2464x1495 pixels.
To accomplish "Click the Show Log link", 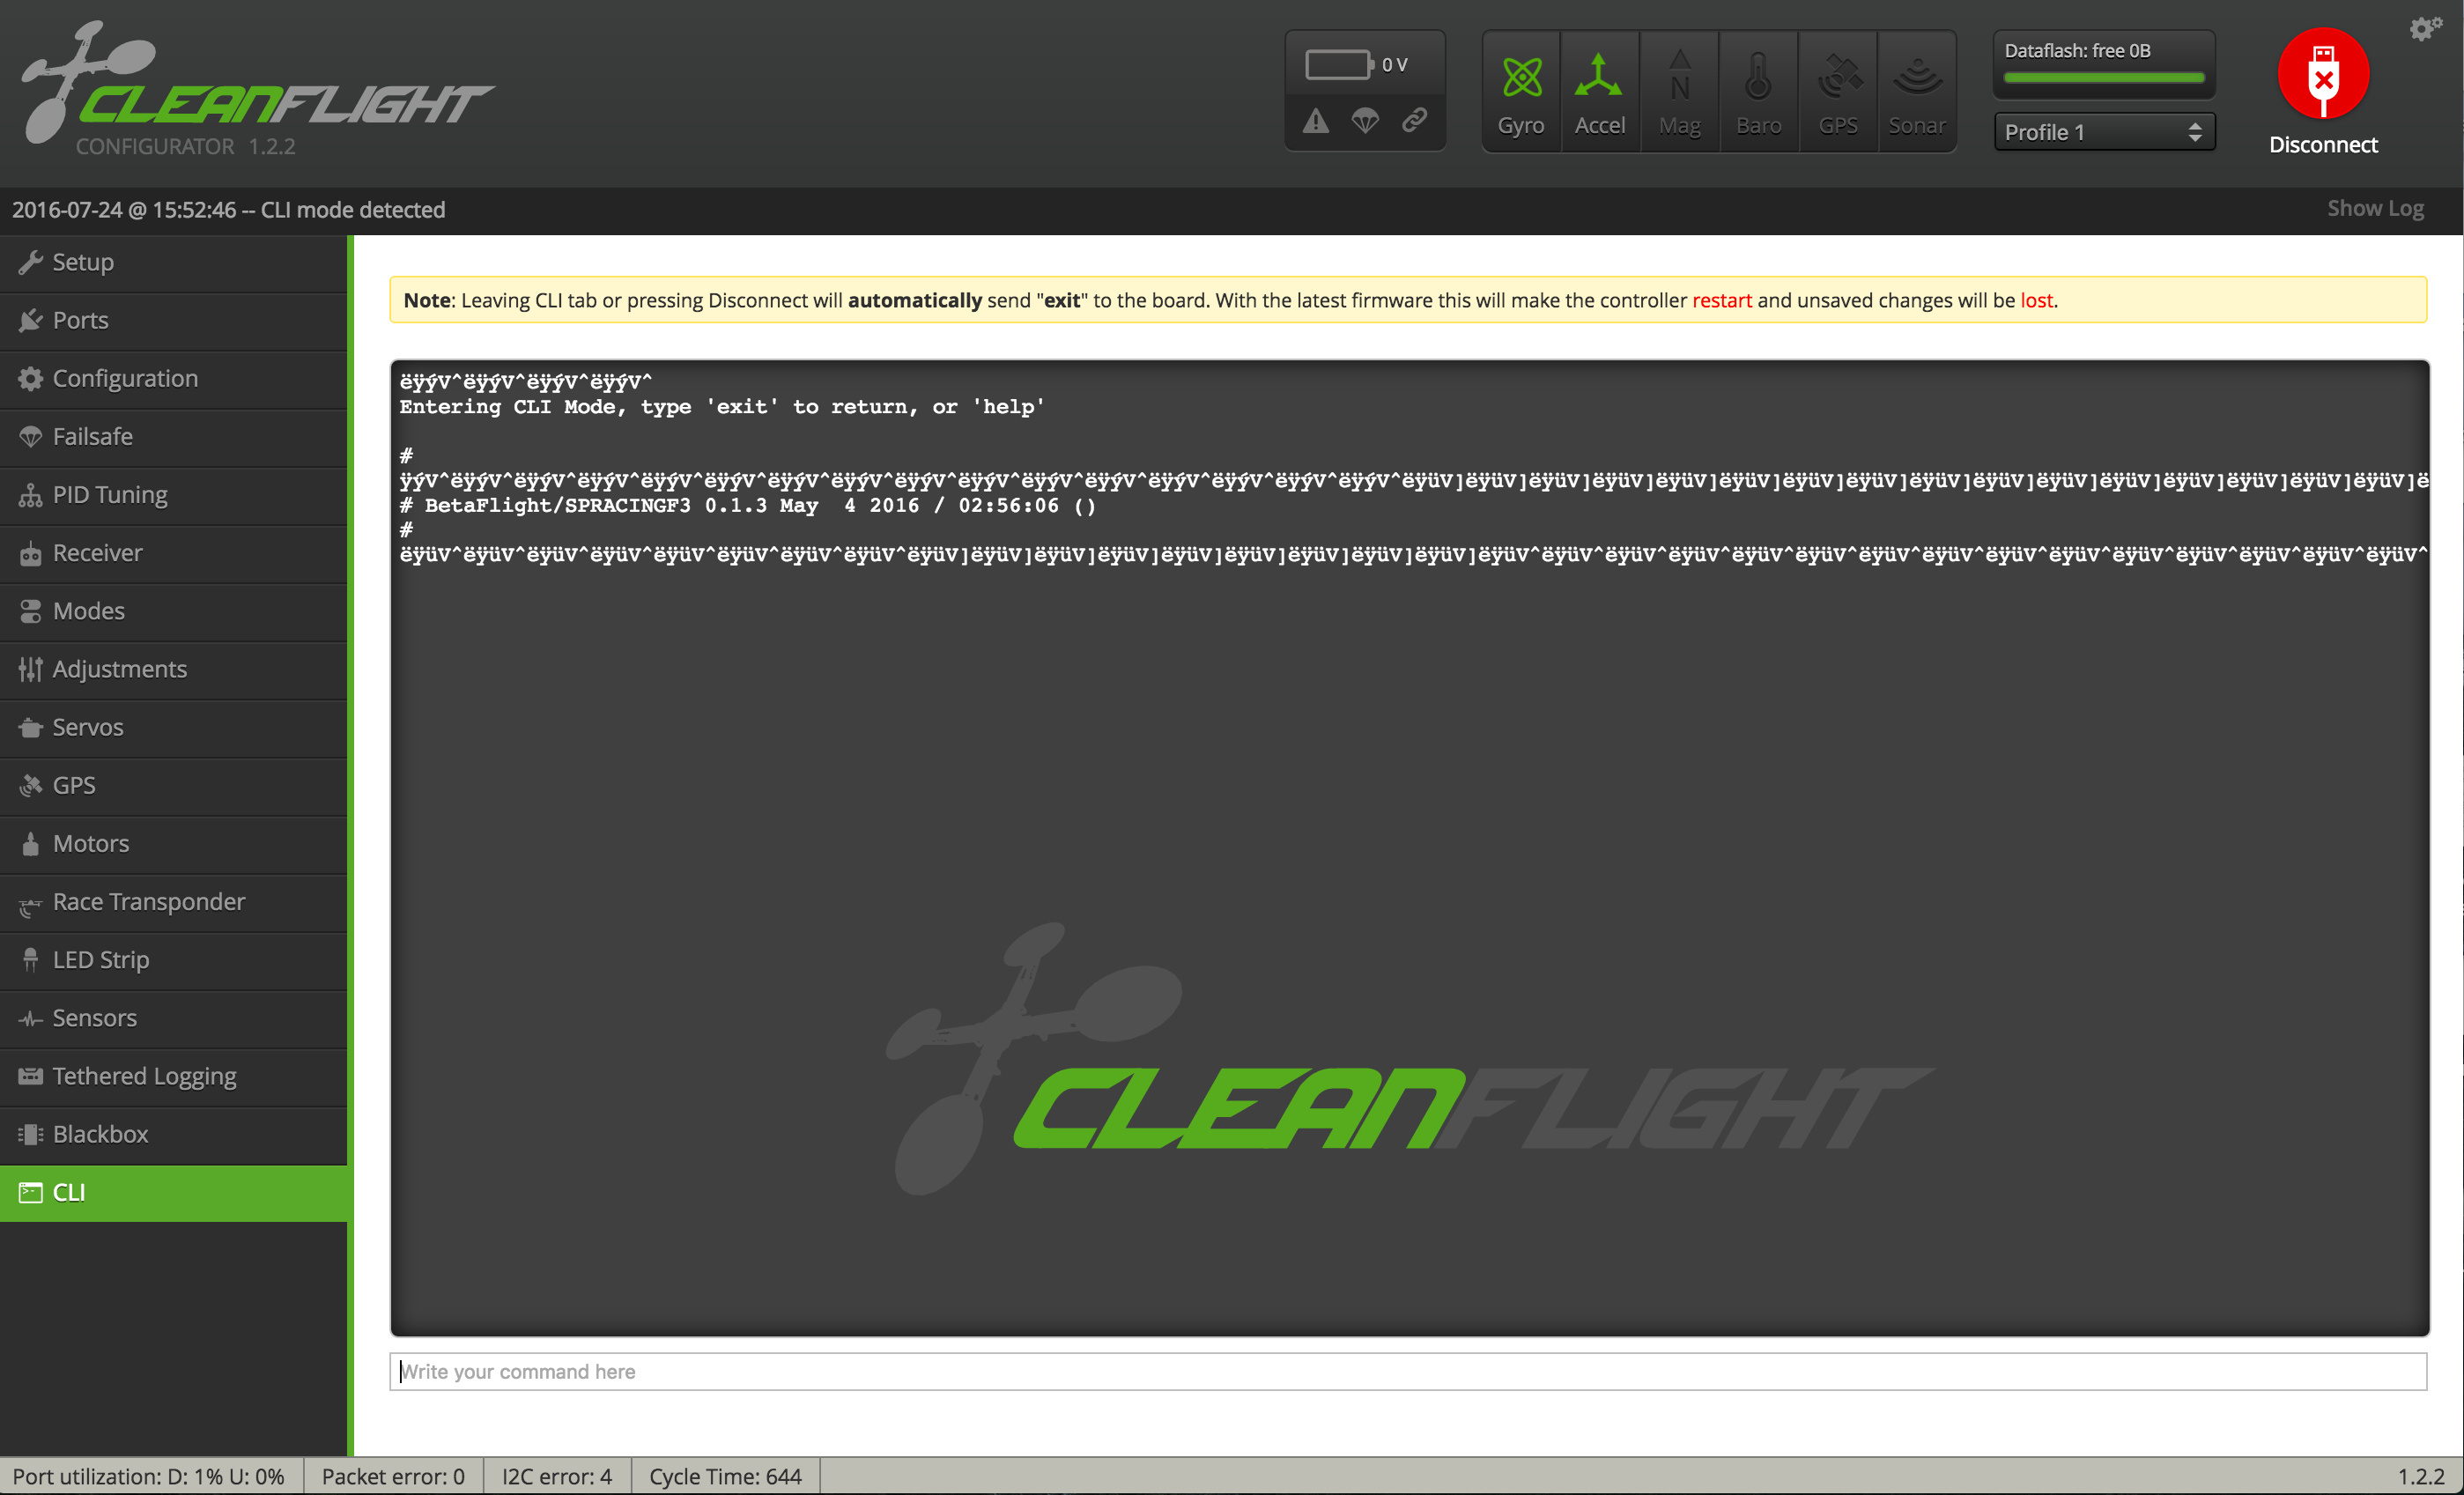I will click(2375, 208).
